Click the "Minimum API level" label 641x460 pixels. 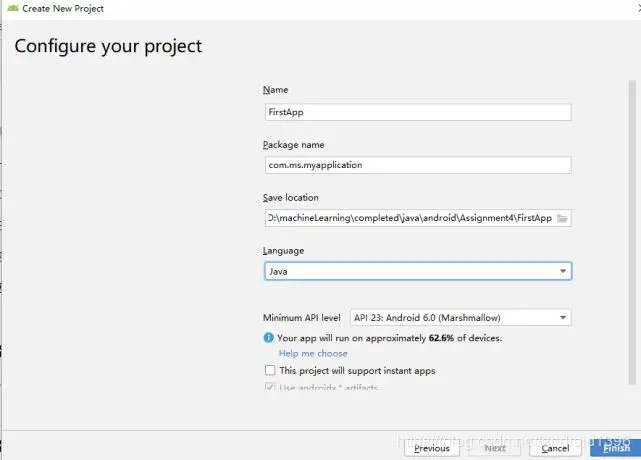[x=302, y=318]
